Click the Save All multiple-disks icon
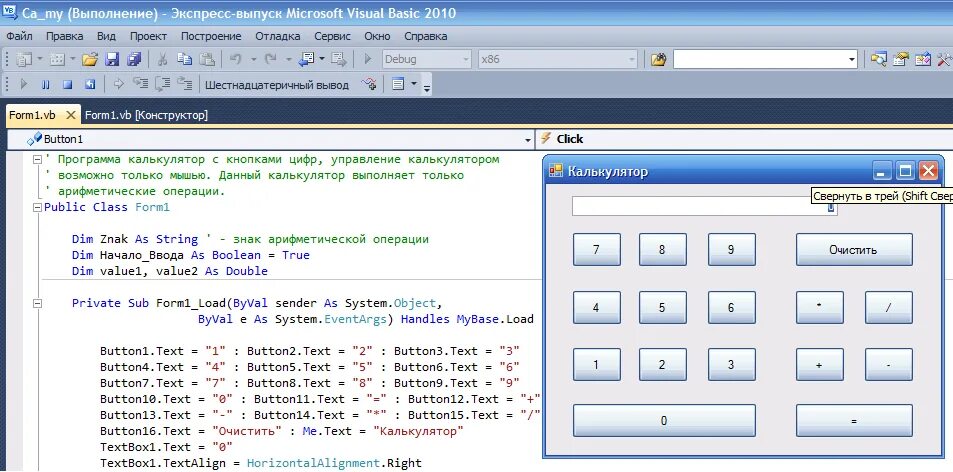This screenshot has width=953, height=472. (134, 60)
